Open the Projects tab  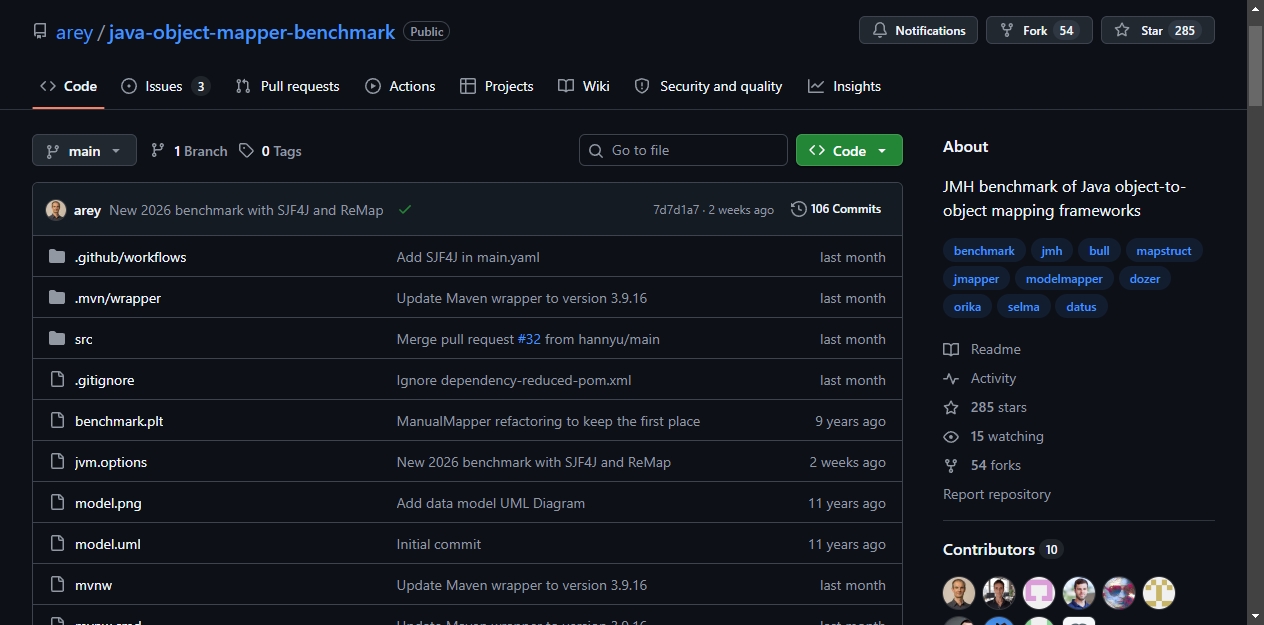496,86
